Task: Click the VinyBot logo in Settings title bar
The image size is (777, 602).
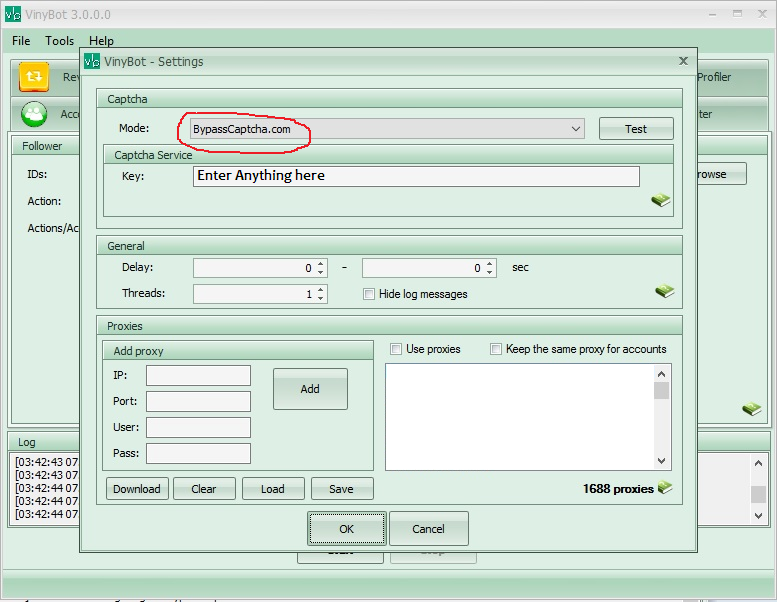Action: click(x=92, y=61)
